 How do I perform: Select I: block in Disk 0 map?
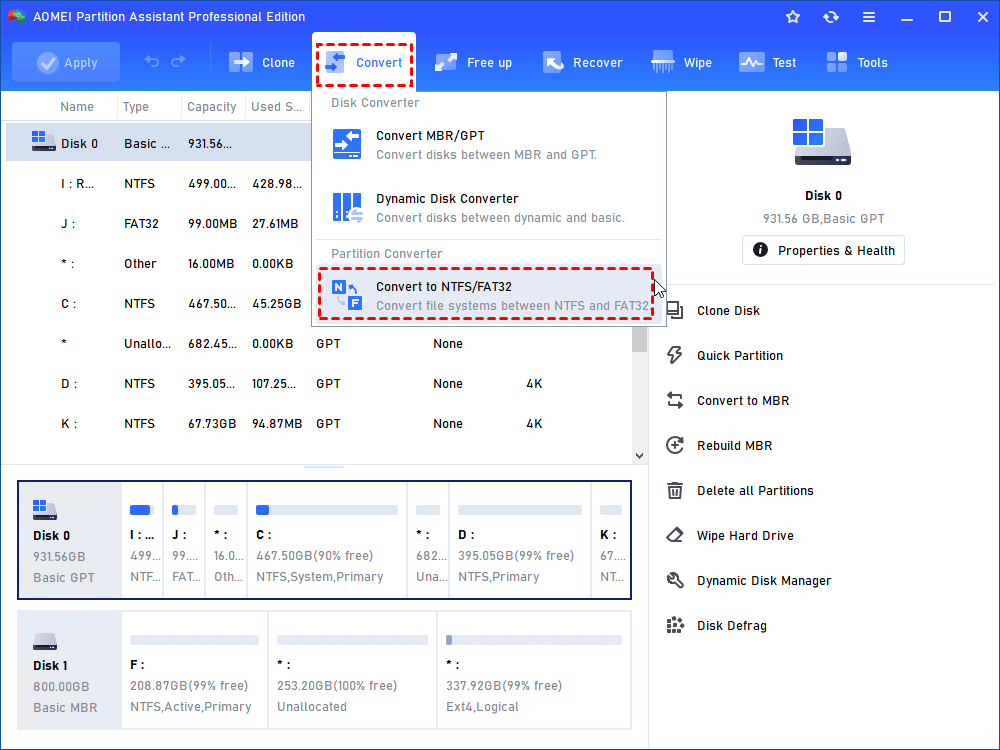tap(142, 540)
